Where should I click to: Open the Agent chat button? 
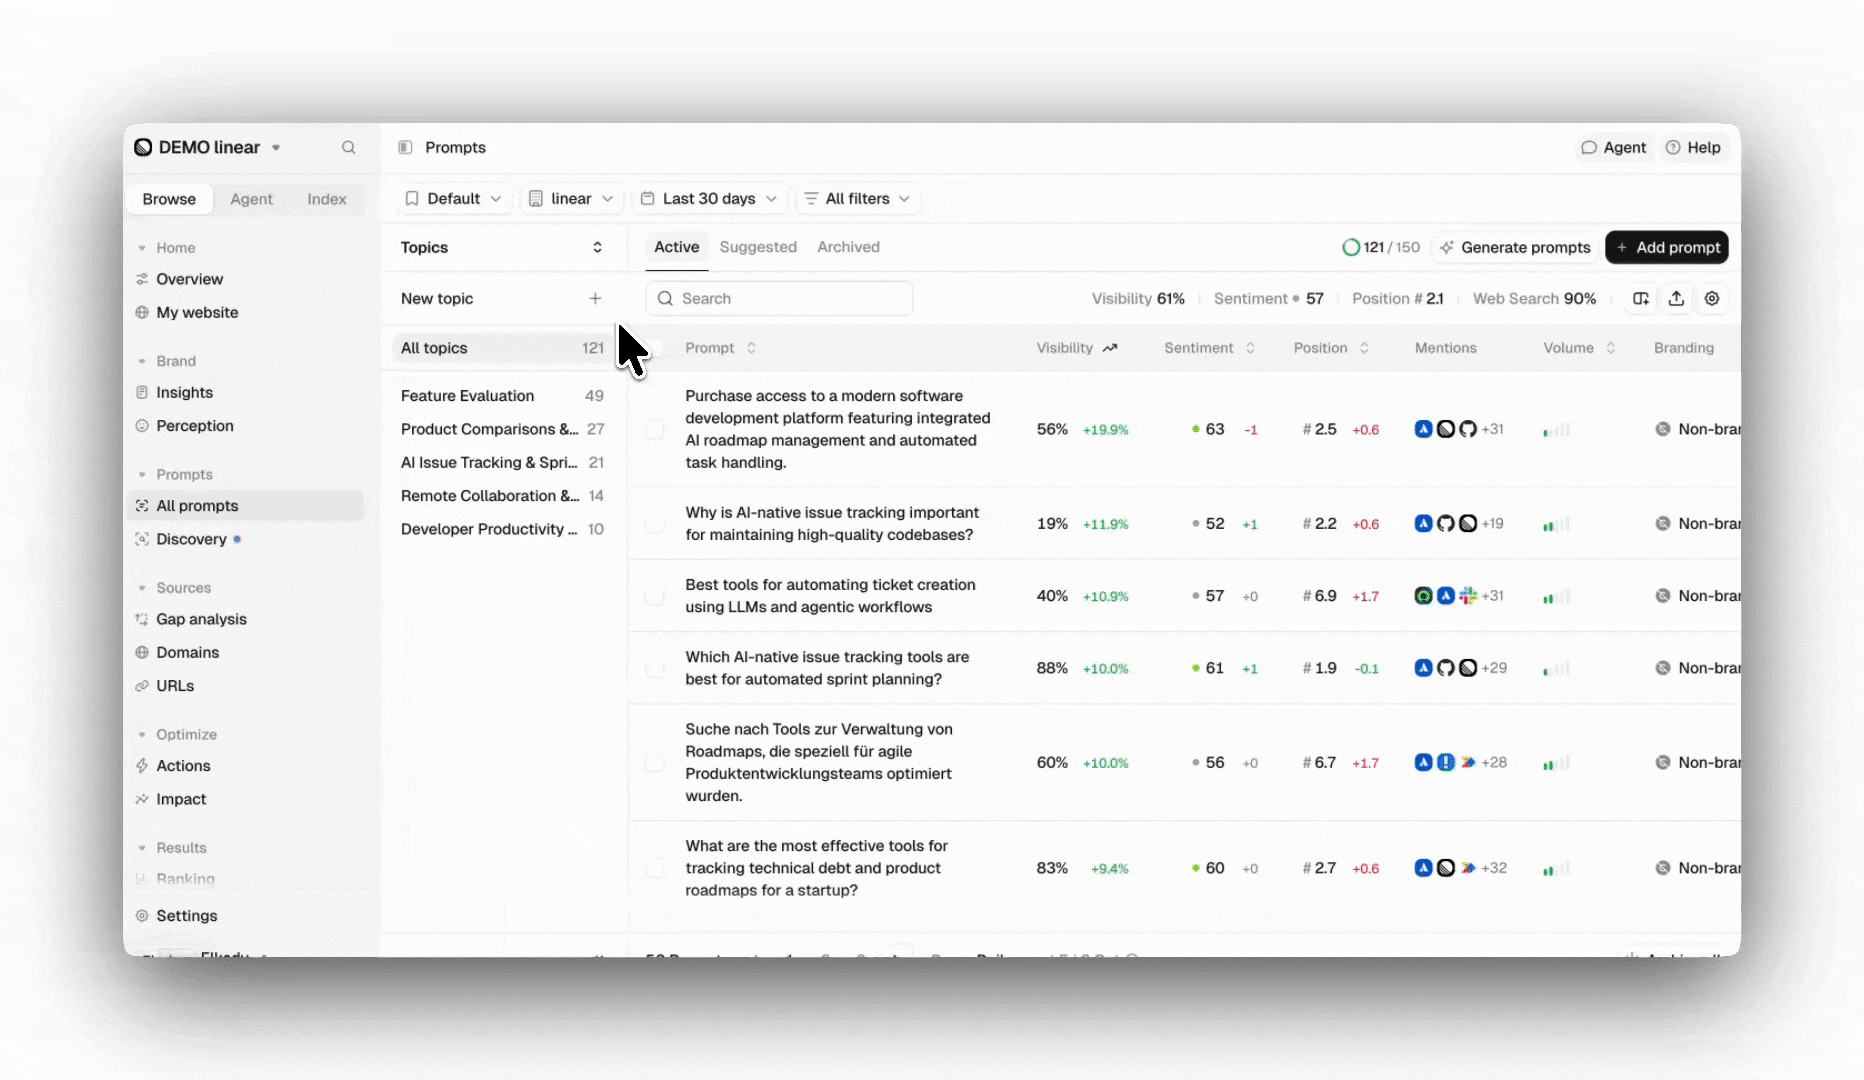click(x=1613, y=147)
